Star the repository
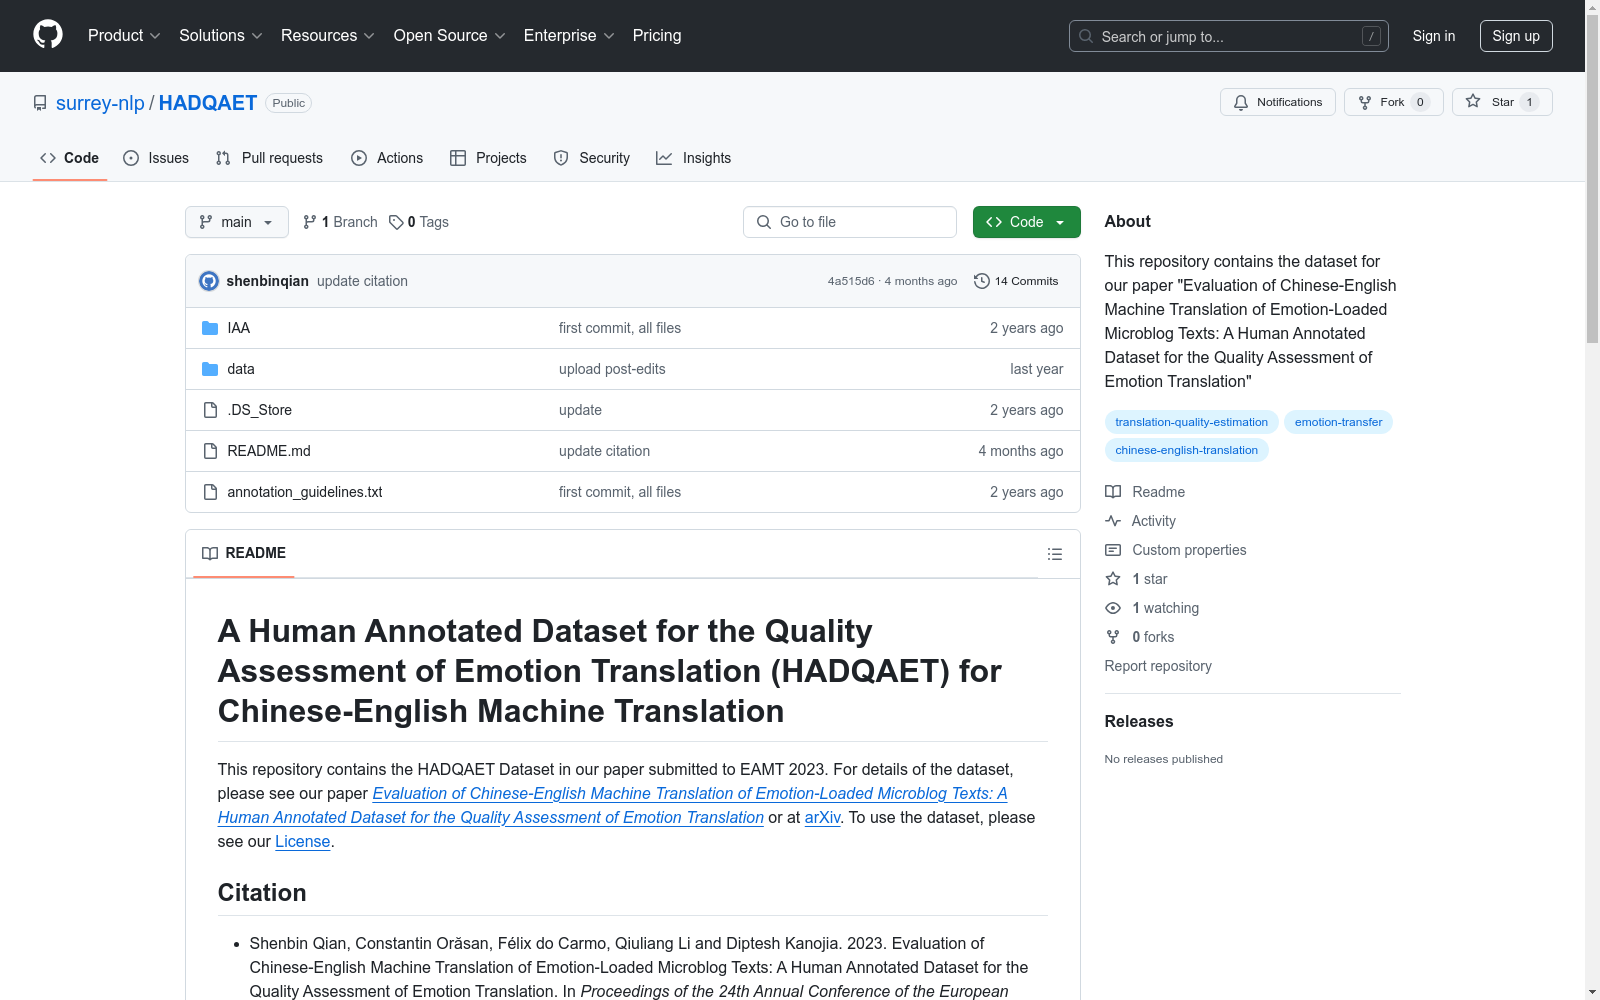This screenshot has width=1600, height=1000. [1502, 102]
